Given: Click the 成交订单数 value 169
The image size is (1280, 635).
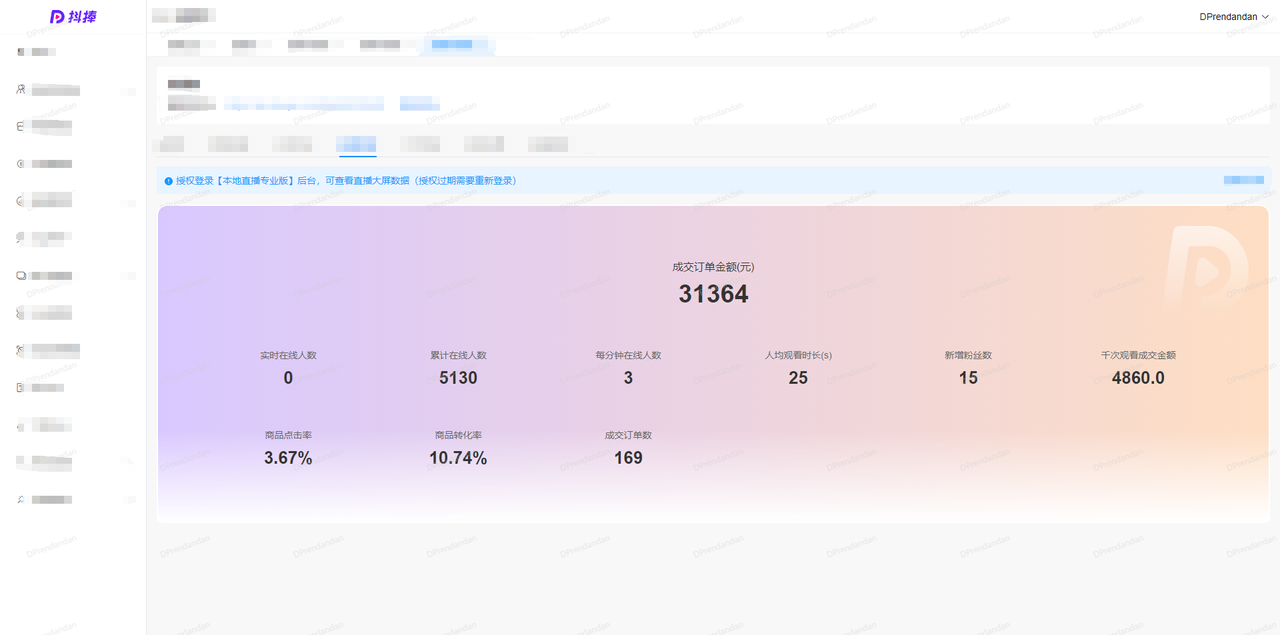Looking at the screenshot, I should [628, 458].
